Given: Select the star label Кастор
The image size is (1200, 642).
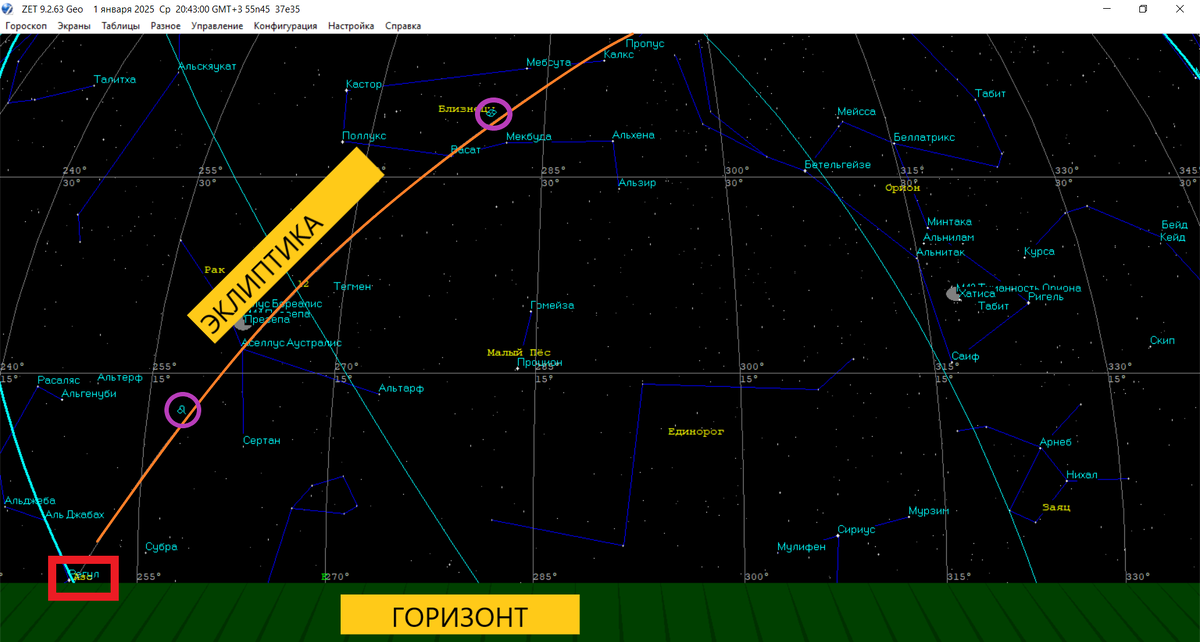Looking at the screenshot, I should [x=364, y=84].
